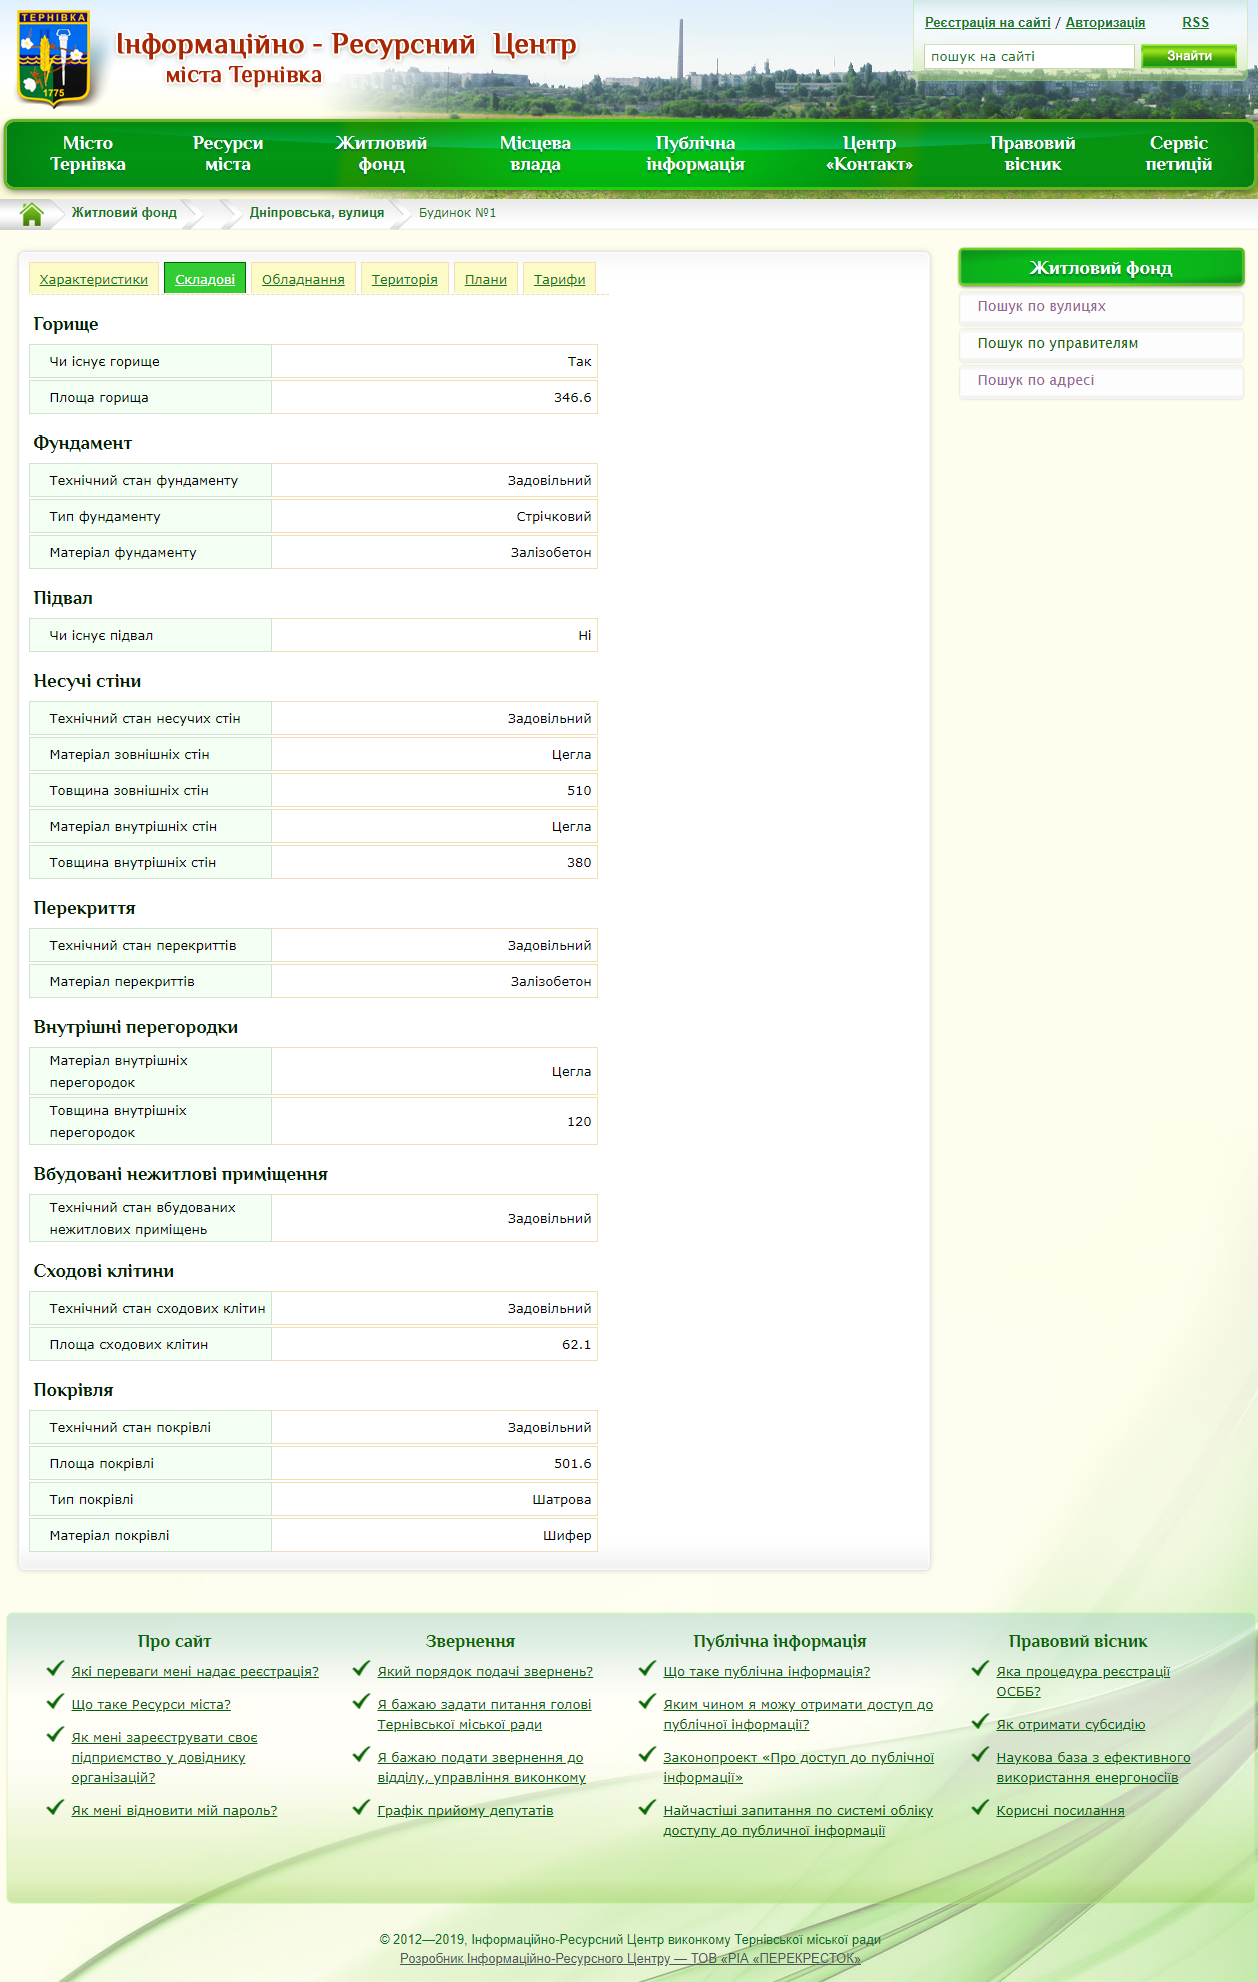Open the RSS feed link
1258x1982 pixels.
click(1195, 22)
